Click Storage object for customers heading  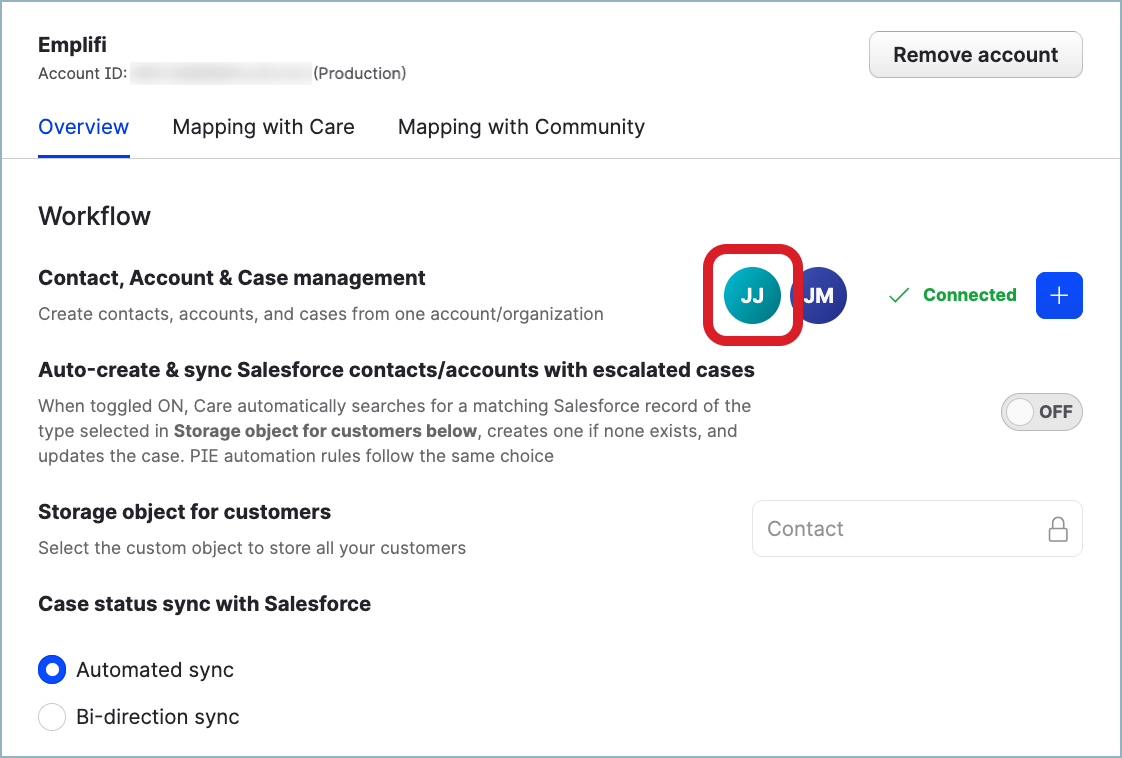coord(185,512)
